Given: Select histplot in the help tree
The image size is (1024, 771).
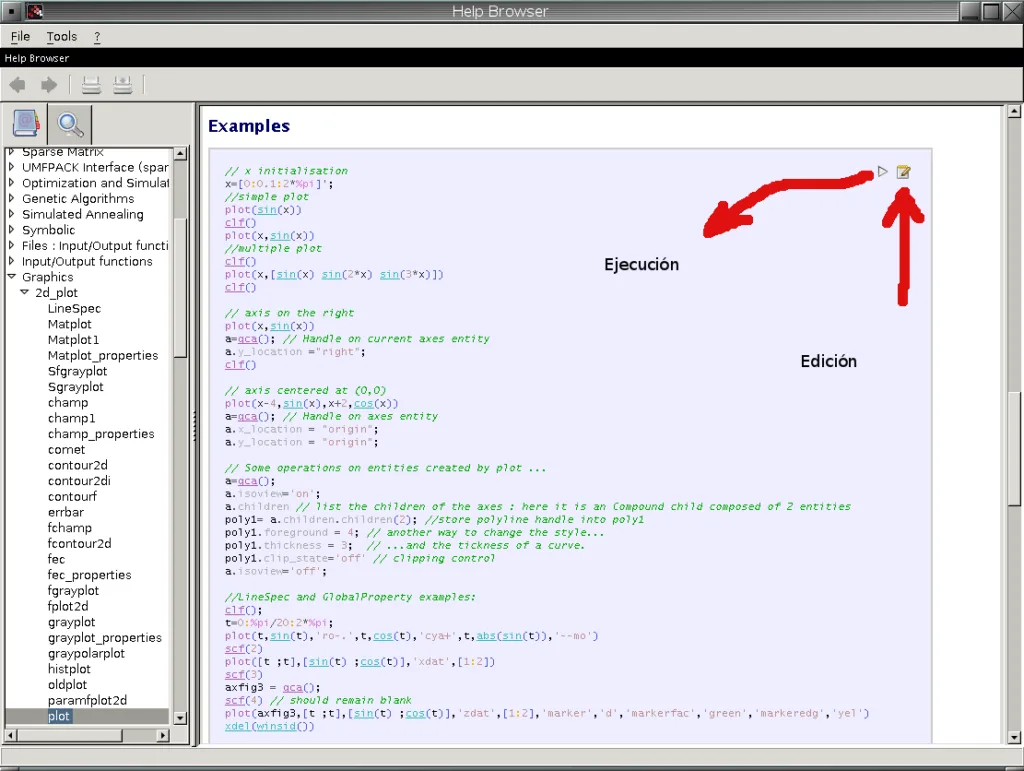Looking at the screenshot, I should pyautogui.click(x=69, y=669).
